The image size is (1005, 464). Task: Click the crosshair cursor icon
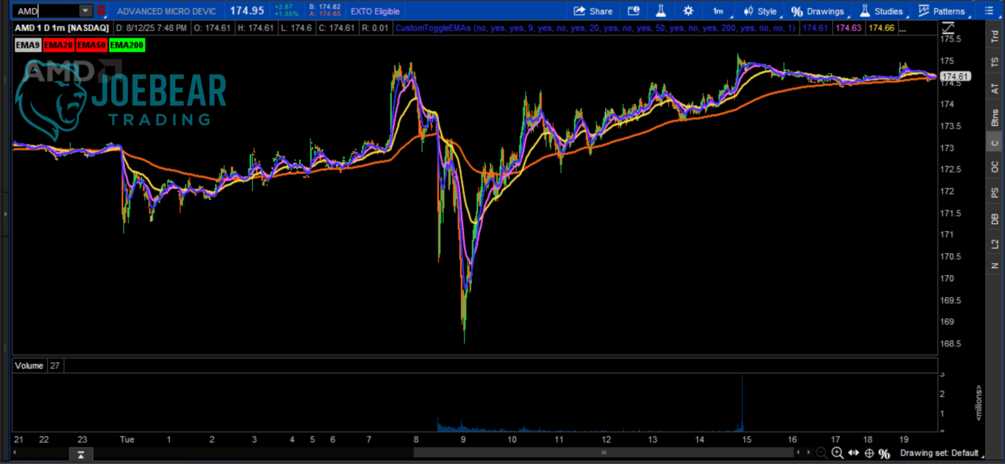click(869, 454)
